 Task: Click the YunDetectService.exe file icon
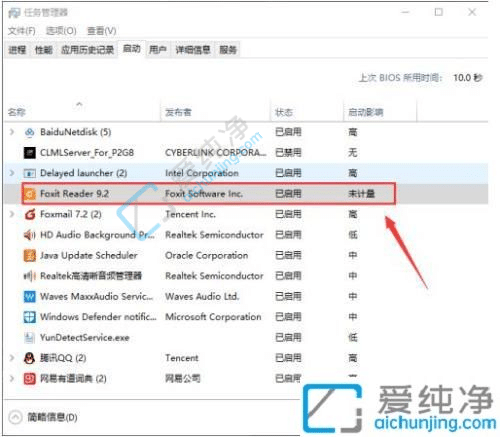pos(29,338)
